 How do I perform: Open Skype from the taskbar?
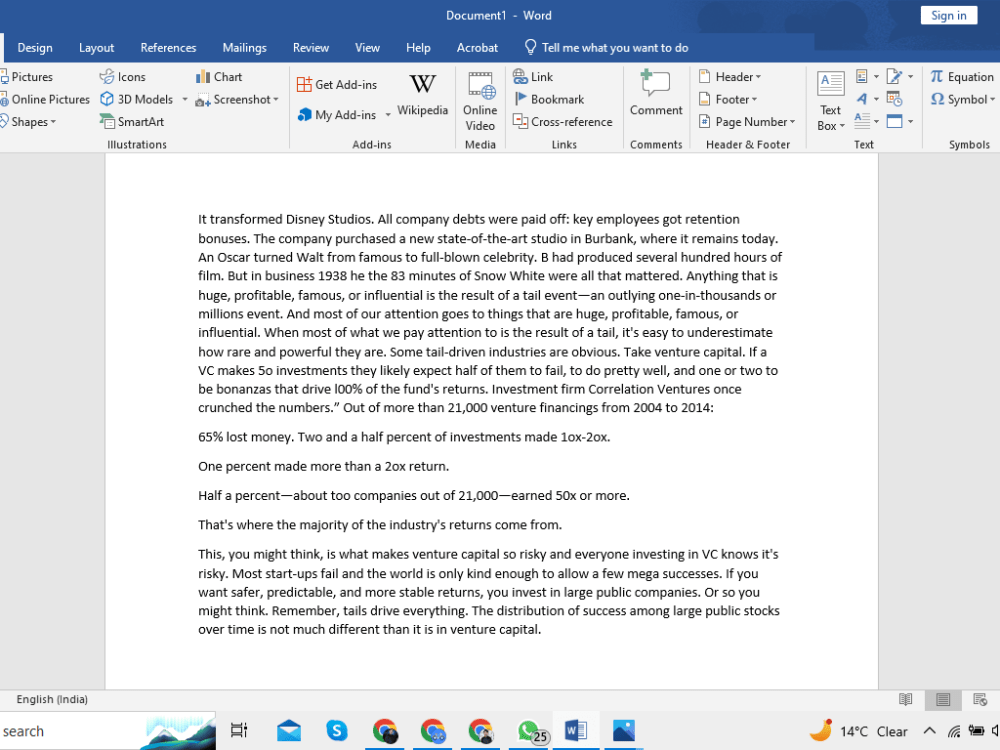click(x=337, y=731)
